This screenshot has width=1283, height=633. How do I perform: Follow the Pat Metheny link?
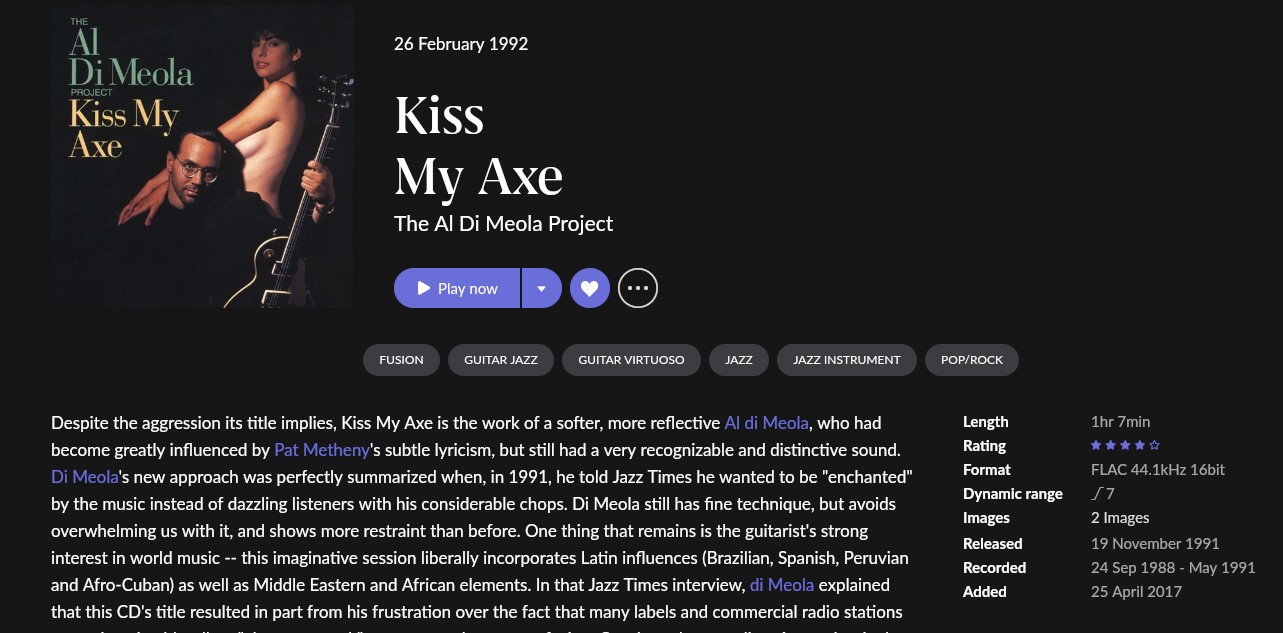(322, 450)
